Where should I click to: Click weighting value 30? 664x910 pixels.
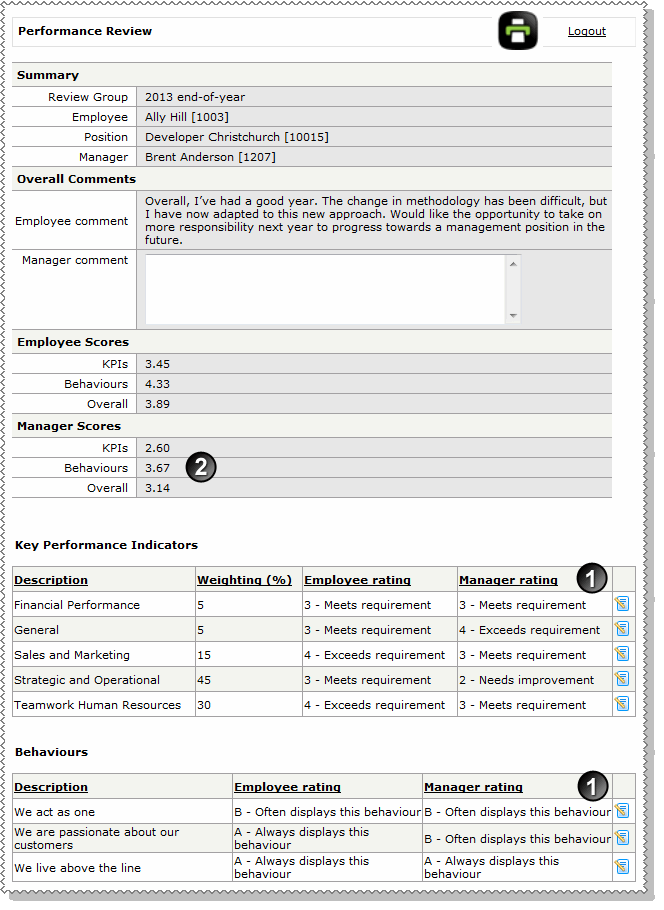pos(204,705)
